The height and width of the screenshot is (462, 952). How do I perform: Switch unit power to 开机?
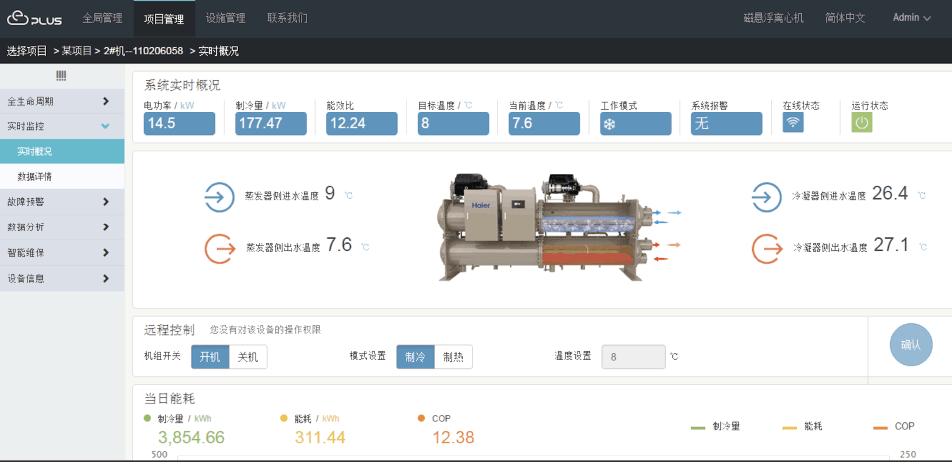tap(212, 357)
